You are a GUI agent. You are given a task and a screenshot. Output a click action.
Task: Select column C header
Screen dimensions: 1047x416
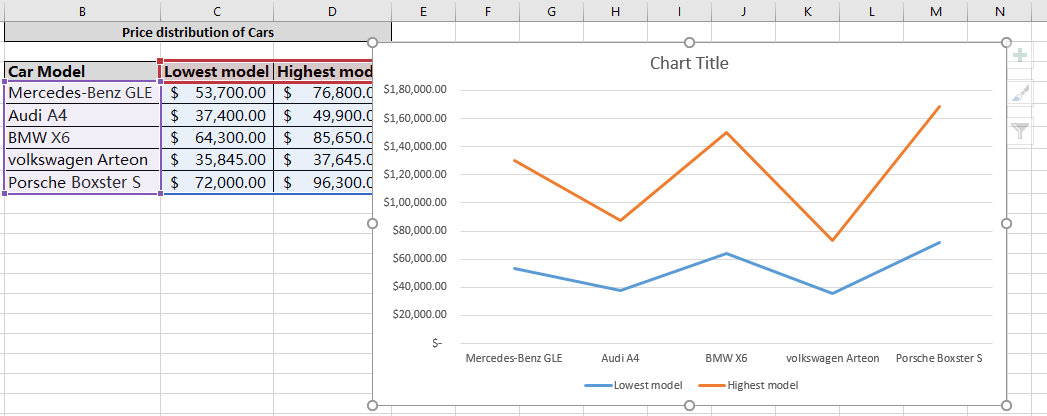[217, 11]
